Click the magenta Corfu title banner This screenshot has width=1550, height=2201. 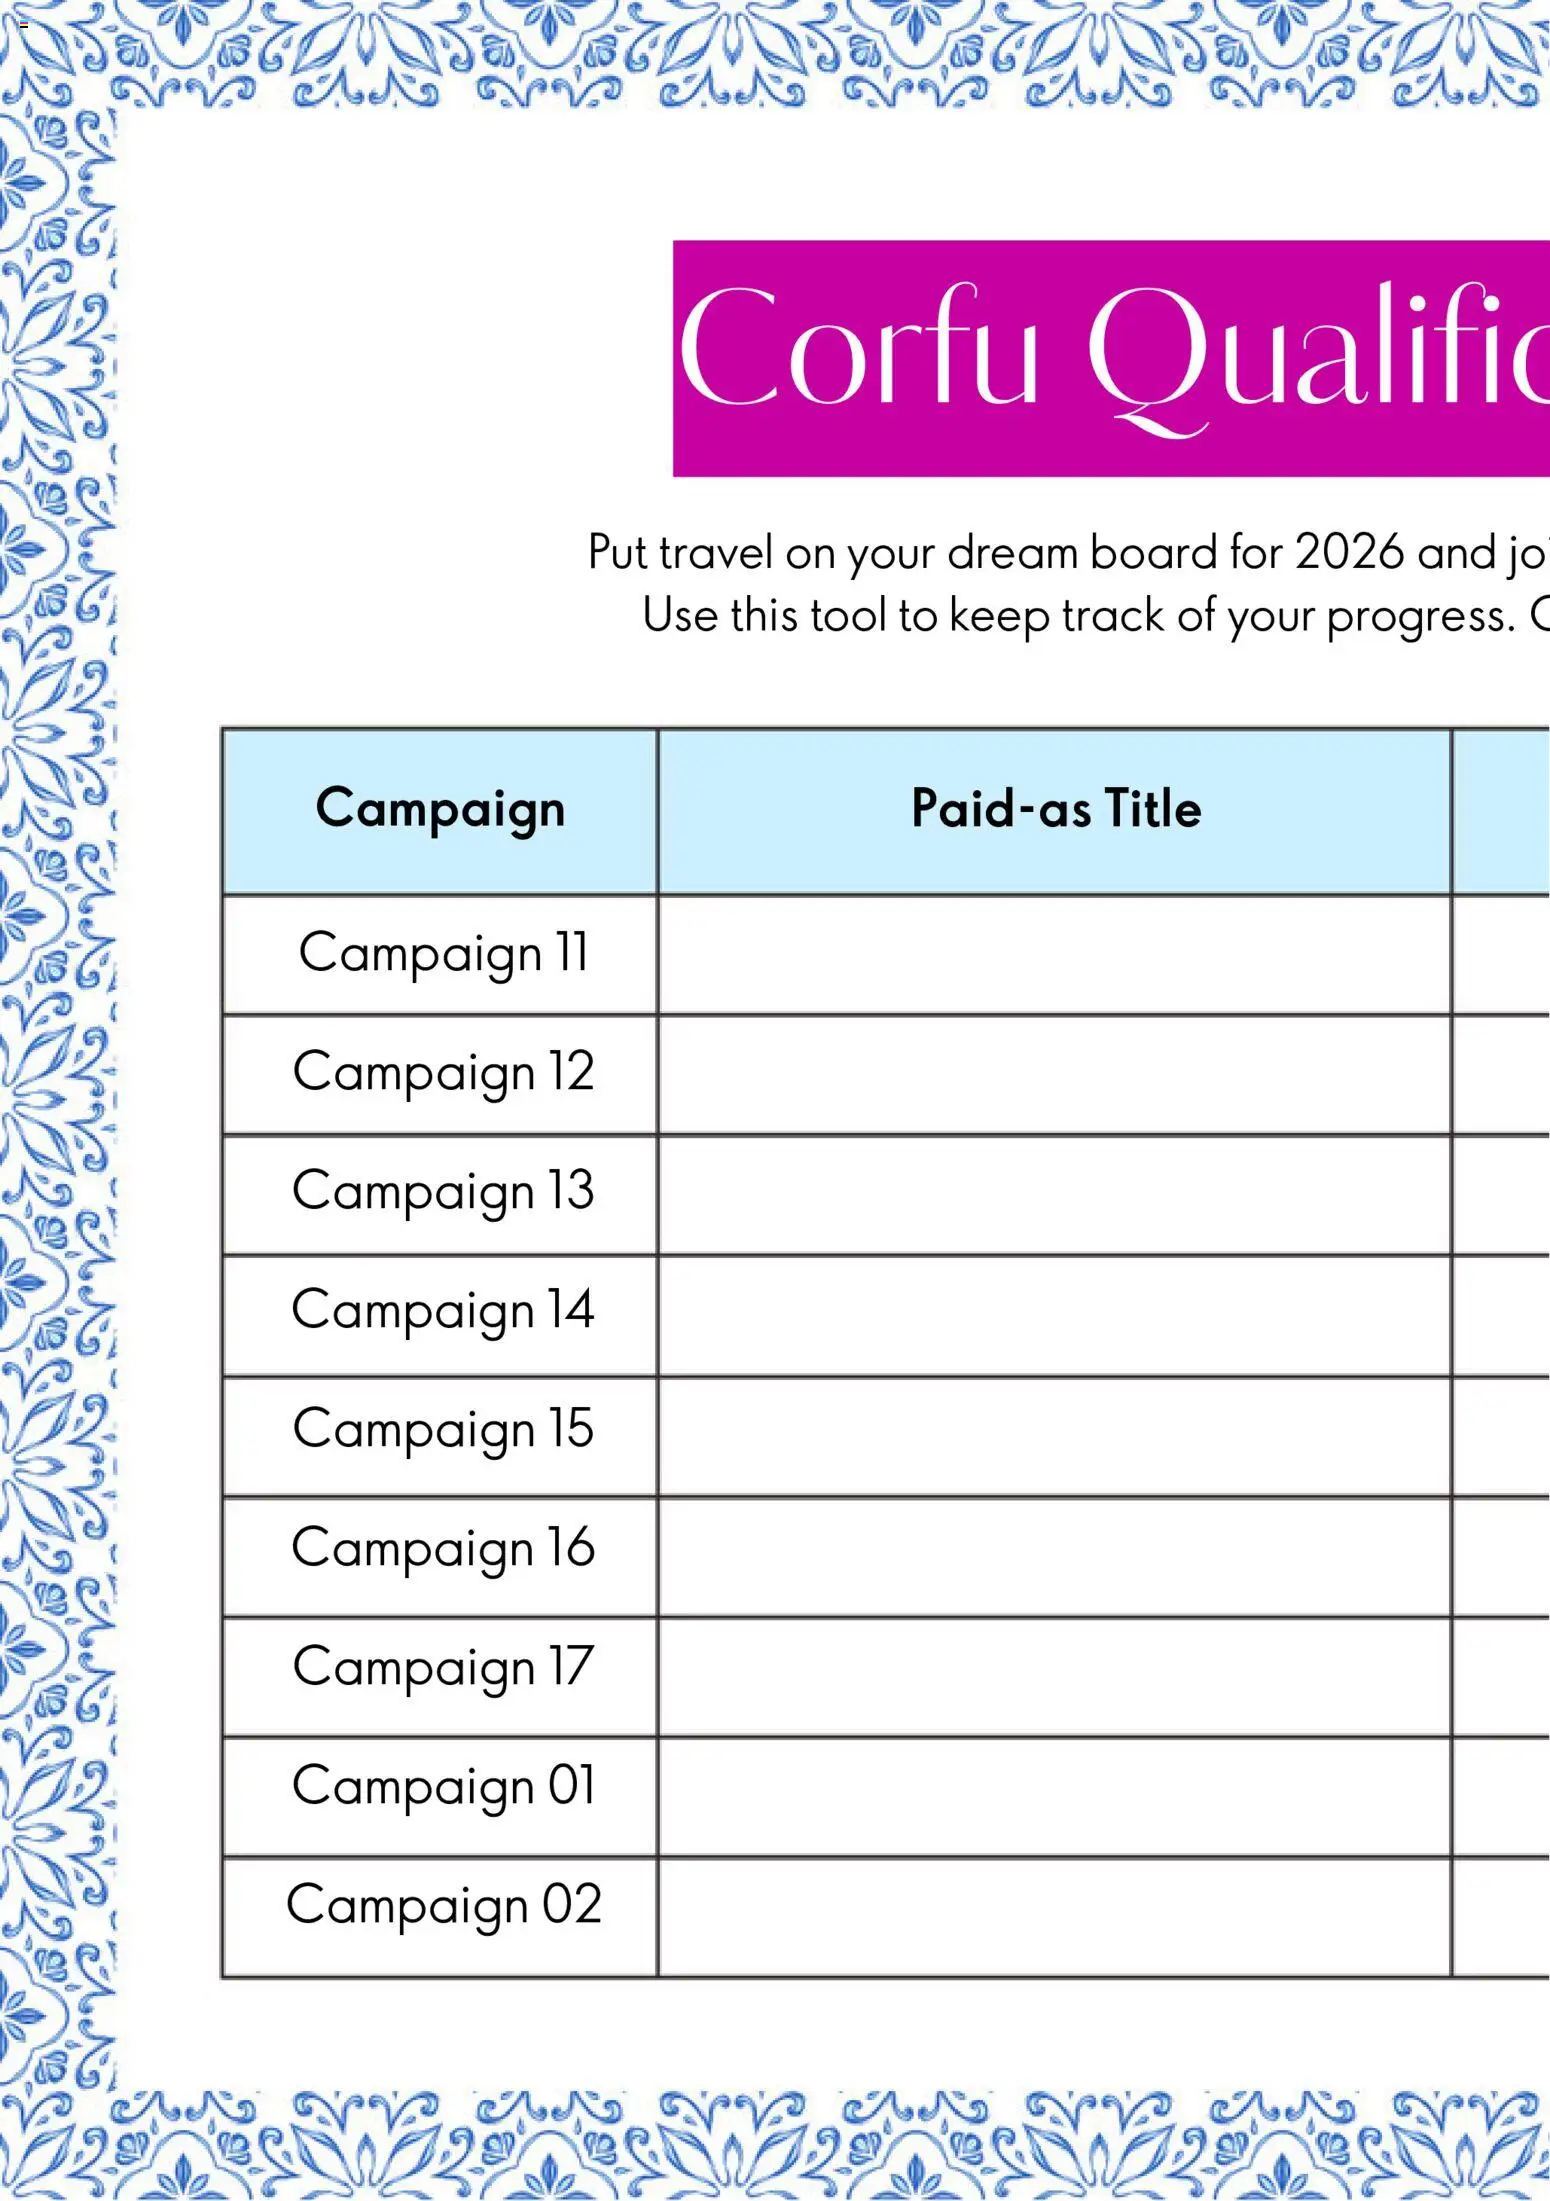[x=1110, y=358]
